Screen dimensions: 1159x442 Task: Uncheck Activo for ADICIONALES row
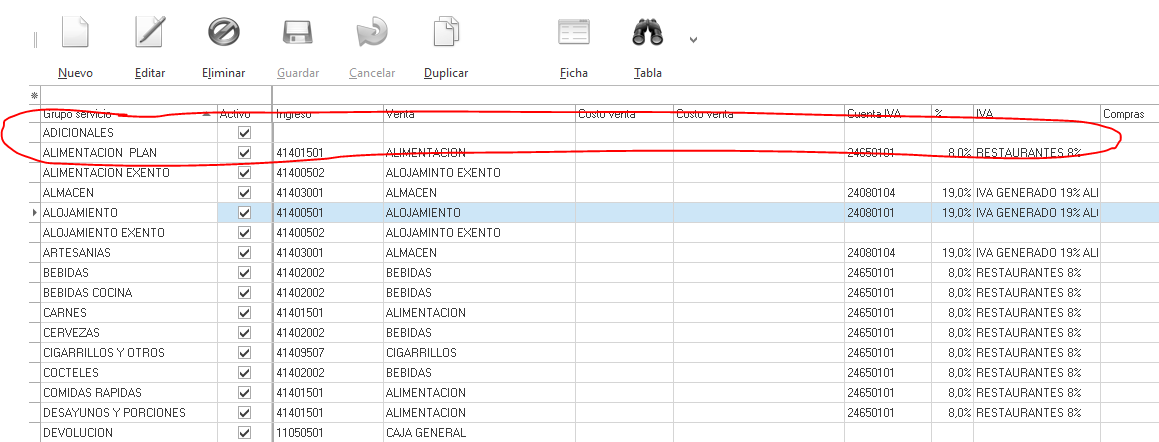pos(244,133)
